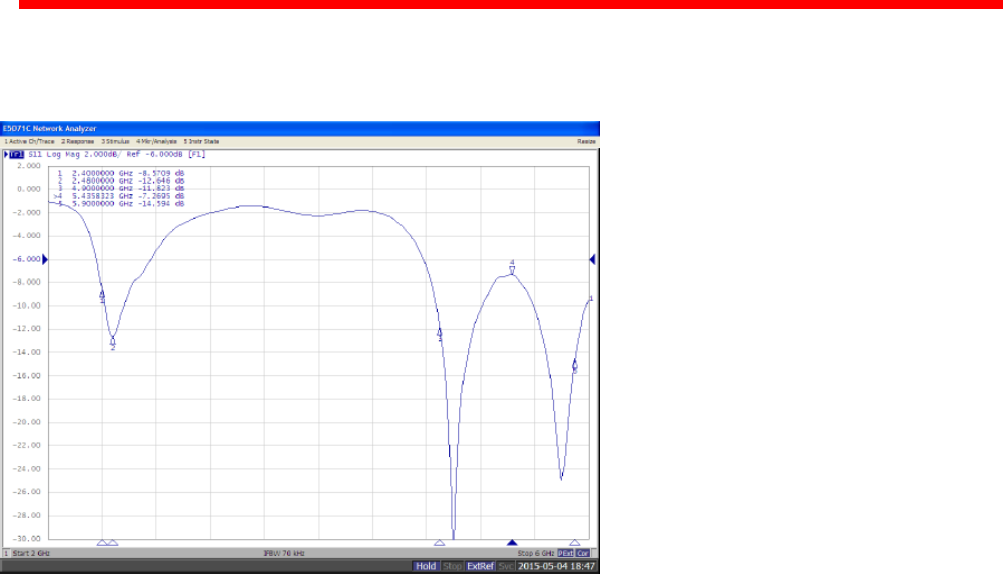The height and width of the screenshot is (574, 1003).
Task: Click marker 5 on the trace
Action: click(x=574, y=367)
